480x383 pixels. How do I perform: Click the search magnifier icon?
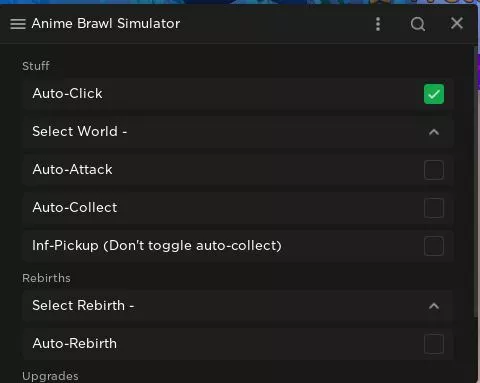point(418,24)
